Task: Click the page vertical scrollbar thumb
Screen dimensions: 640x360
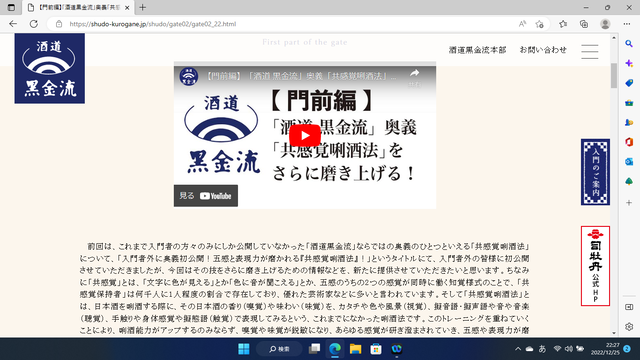Action: click(x=614, y=76)
